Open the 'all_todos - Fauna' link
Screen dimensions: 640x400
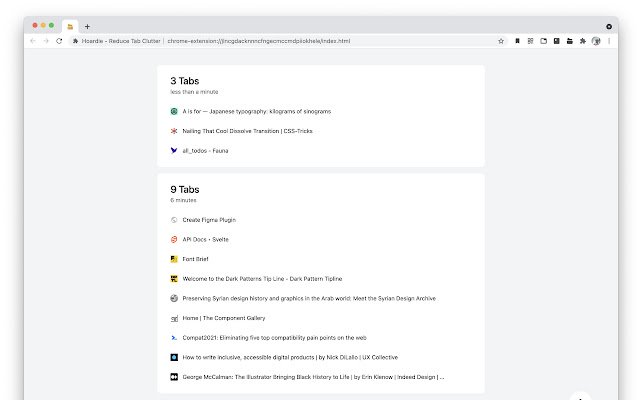click(x=205, y=151)
